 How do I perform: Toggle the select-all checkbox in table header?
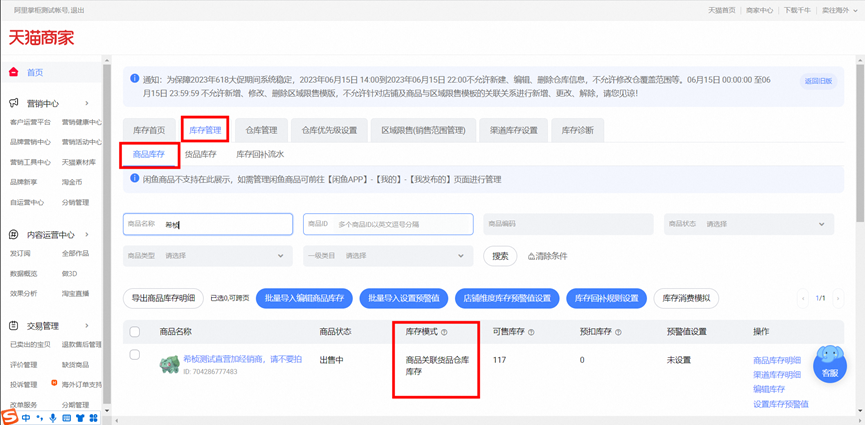tap(135, 332)
